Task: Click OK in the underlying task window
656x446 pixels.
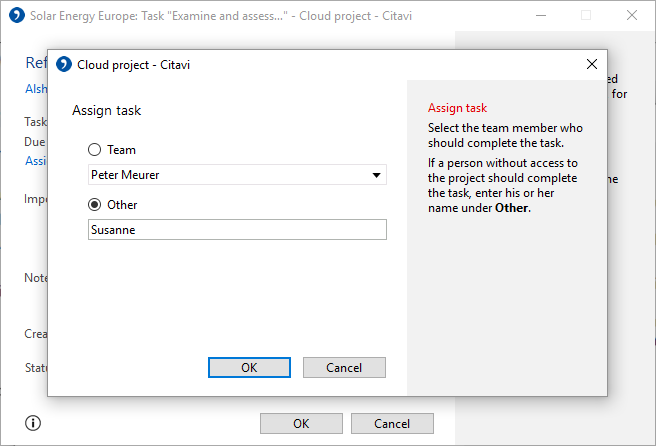Action: (301, 424)
